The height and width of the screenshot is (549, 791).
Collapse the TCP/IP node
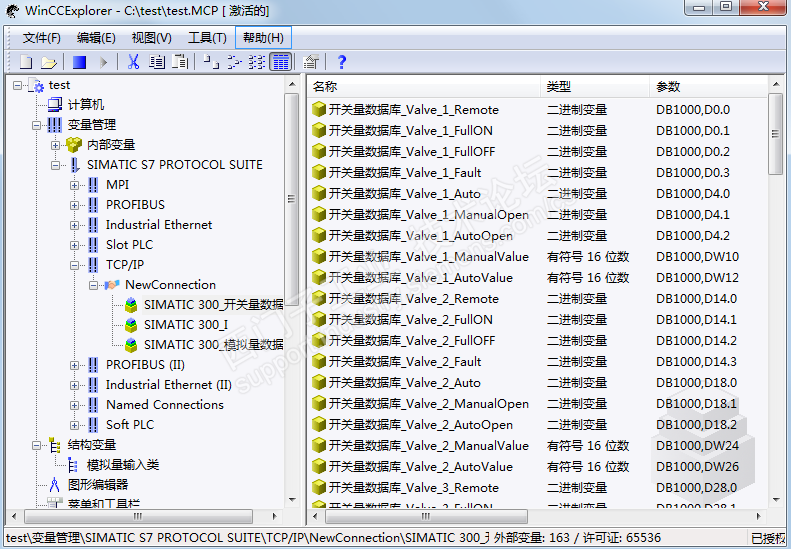tap(74, 265)
